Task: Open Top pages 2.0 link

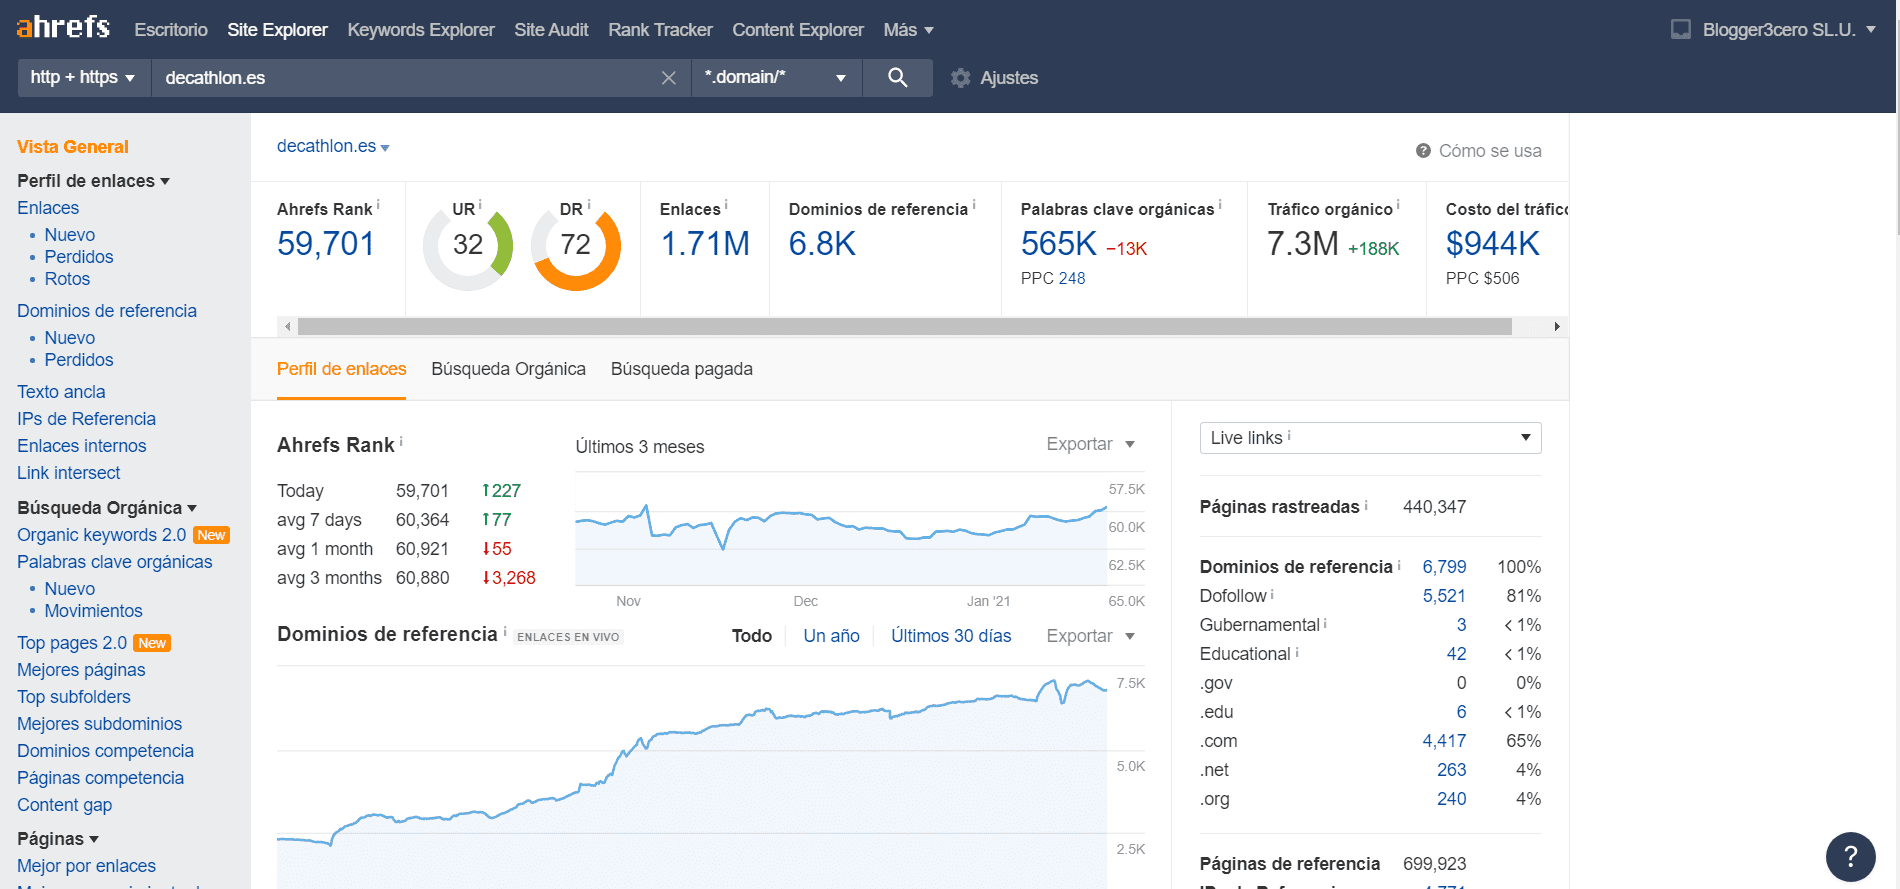Action: 72,643
